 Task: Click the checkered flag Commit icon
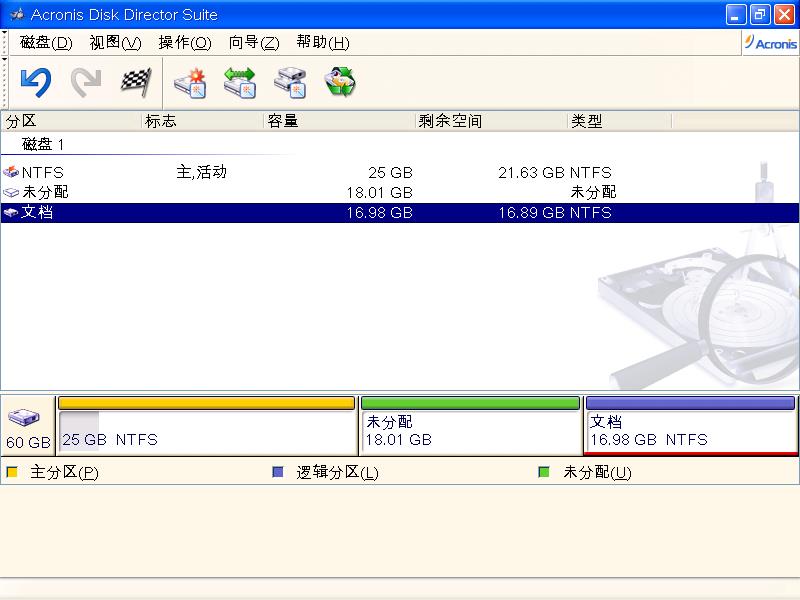click(x=136, y=82)
